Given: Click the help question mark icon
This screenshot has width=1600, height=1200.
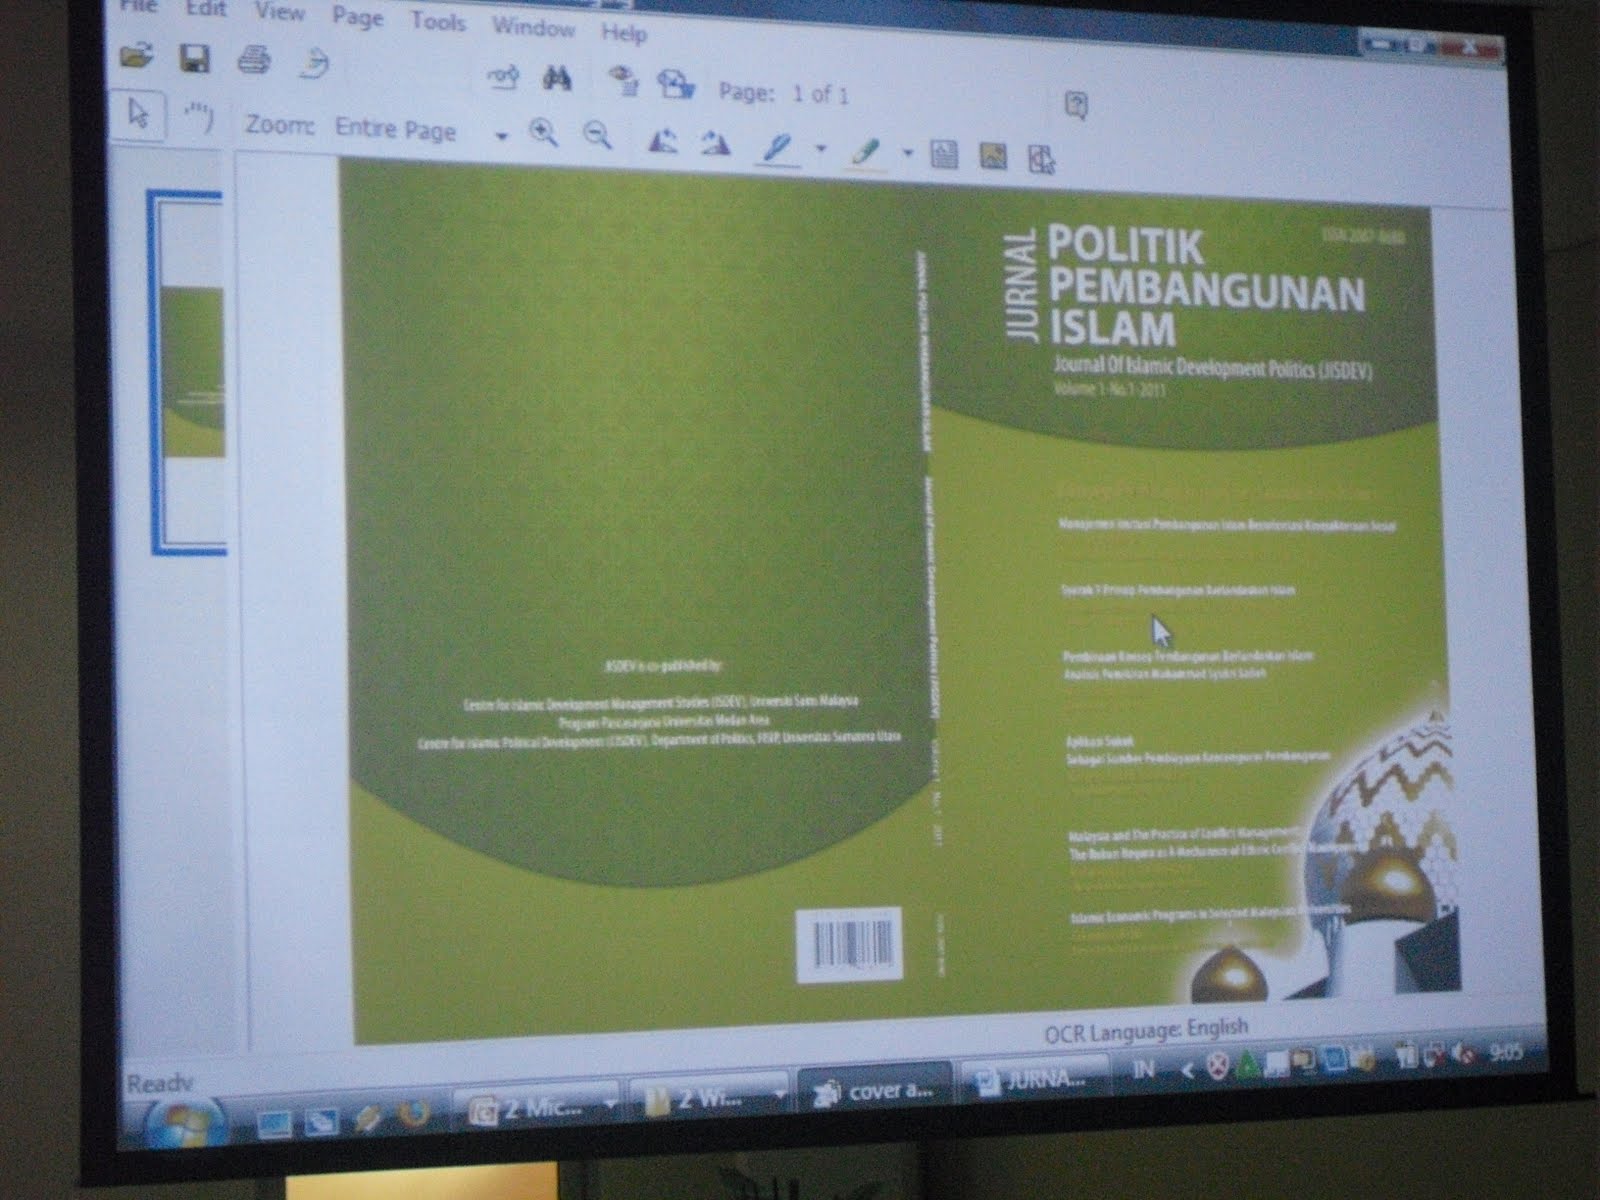Looking at the screenshot, I should click(1076, 105).
